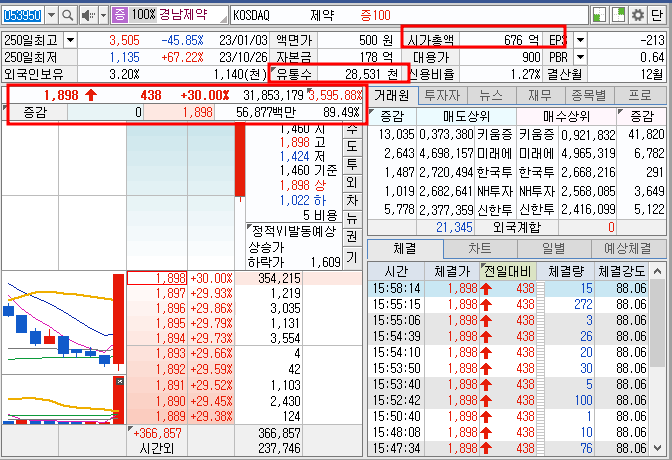The height and width of the screenshot is (460, 672).
Task: Select the 종목별 tab
Action: [x=589, y=95]
